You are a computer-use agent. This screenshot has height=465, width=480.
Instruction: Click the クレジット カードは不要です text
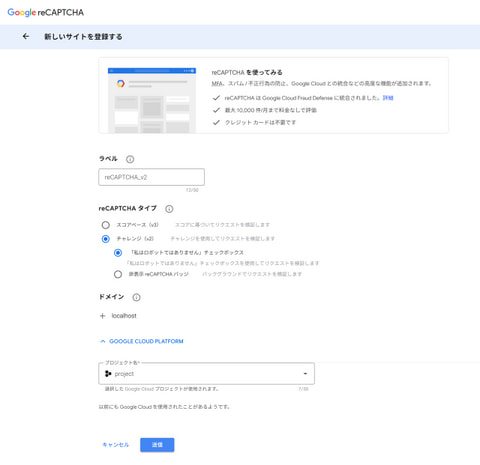pos(260,122)
